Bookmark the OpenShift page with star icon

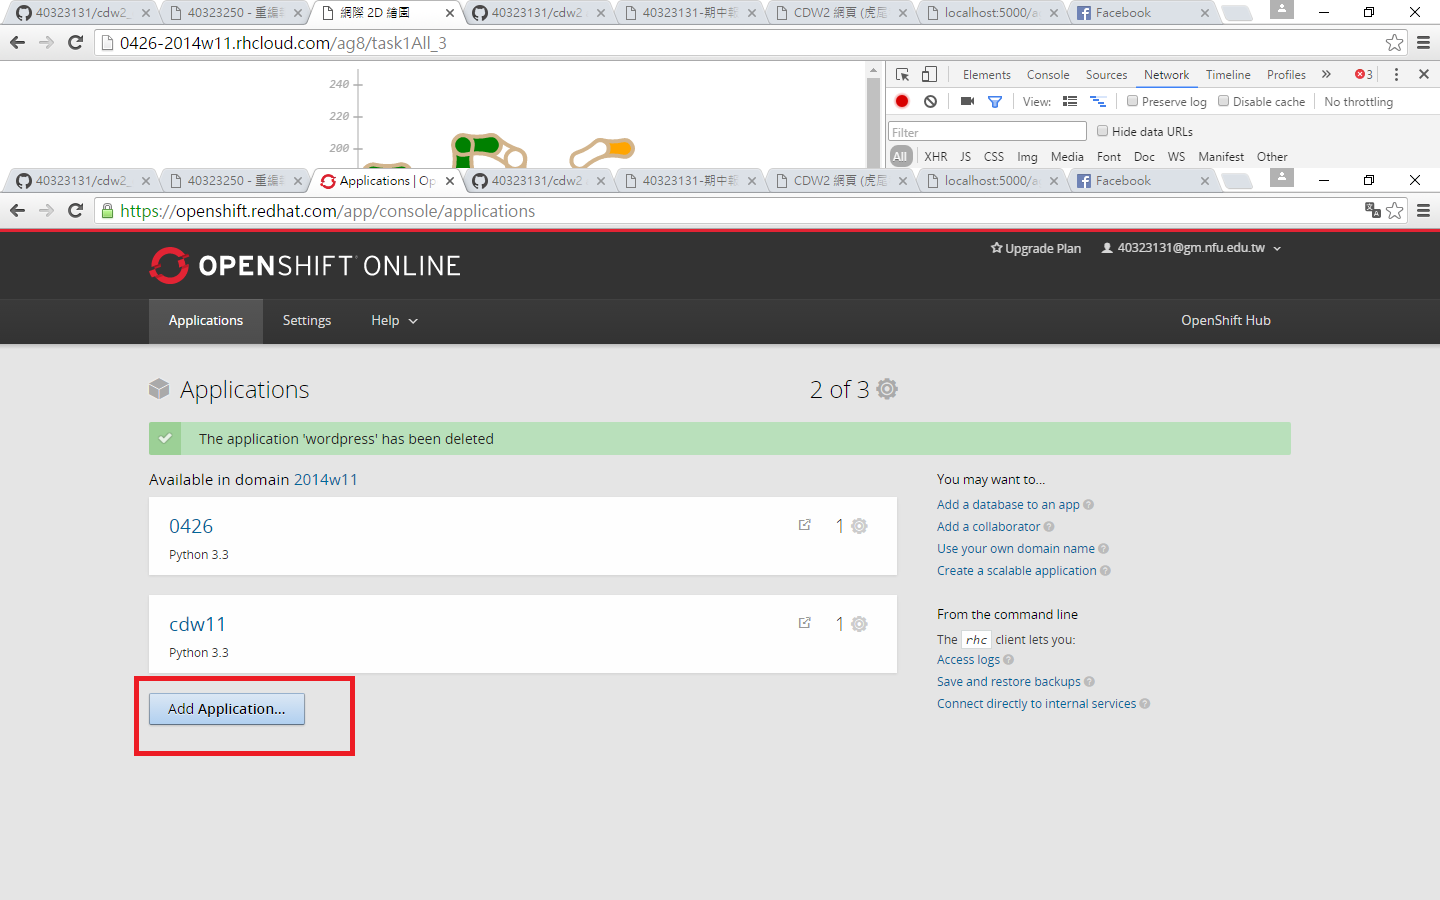pyautogui.click(x=1395, y=210)
